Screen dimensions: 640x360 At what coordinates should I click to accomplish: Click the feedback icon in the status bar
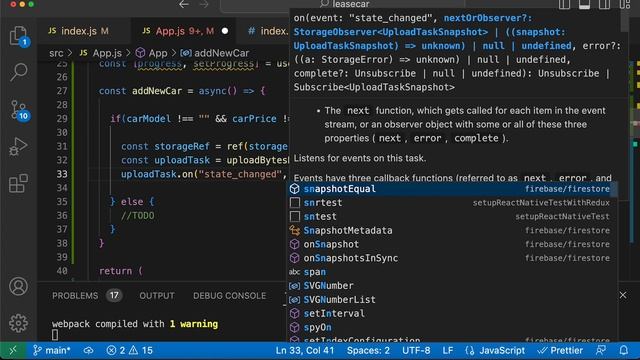point(601,350)
